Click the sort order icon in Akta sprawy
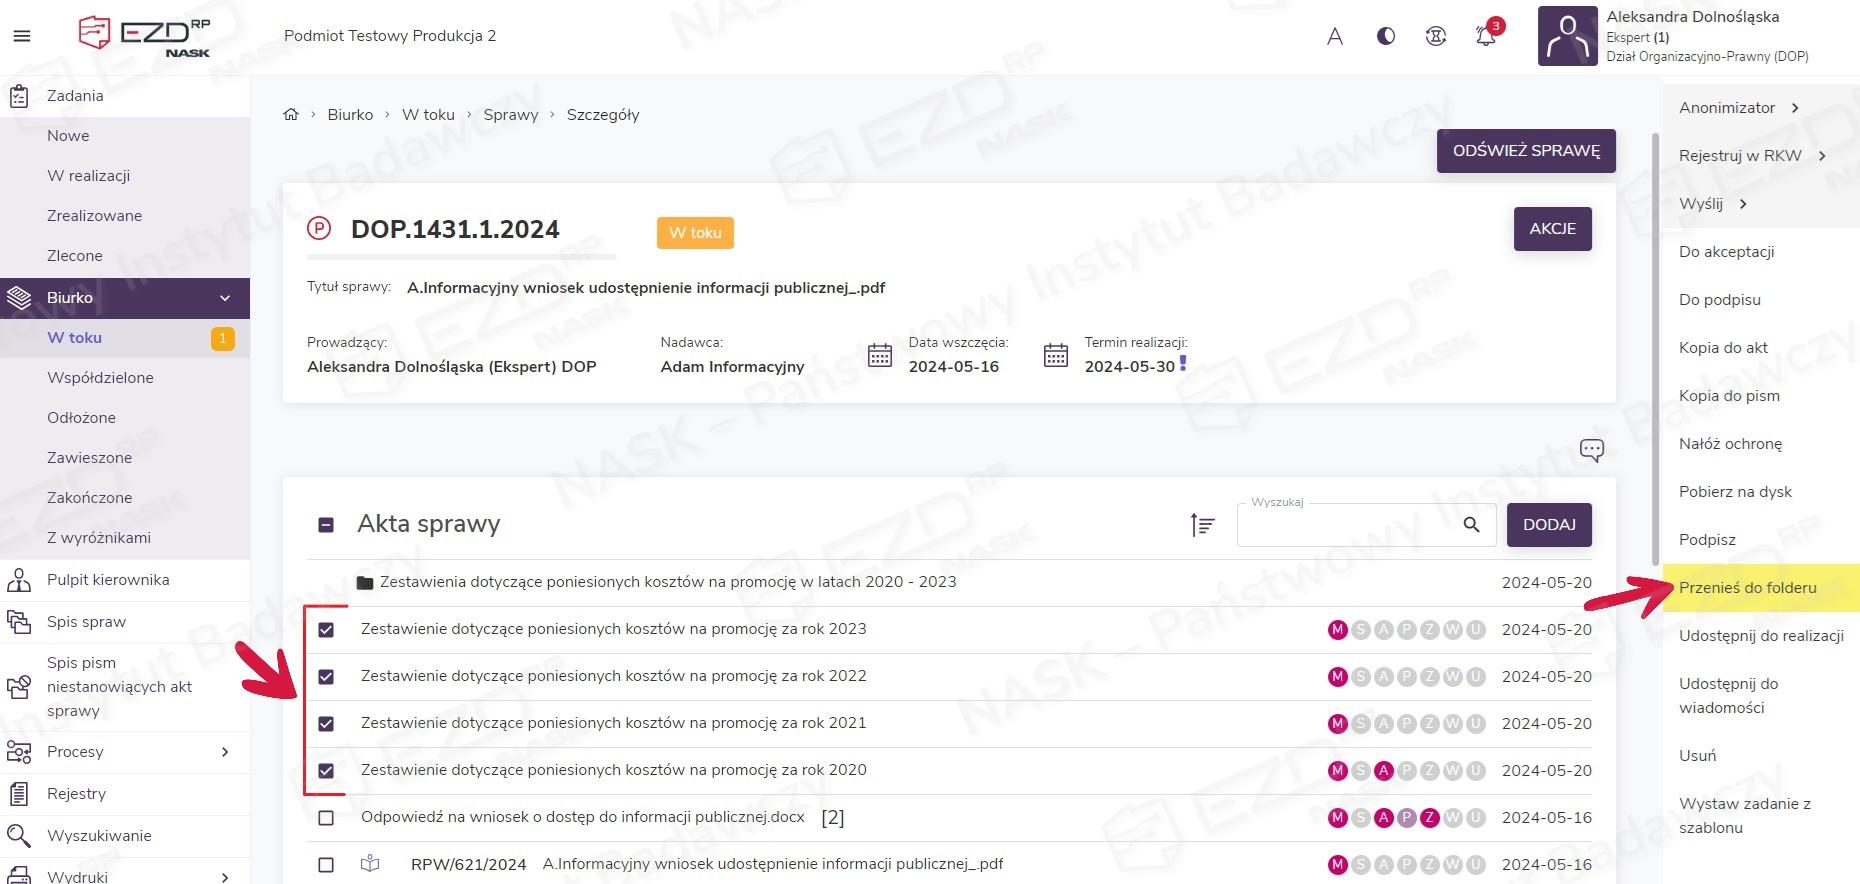This screenshot has width=1860, height=884. pos(1202,525)
